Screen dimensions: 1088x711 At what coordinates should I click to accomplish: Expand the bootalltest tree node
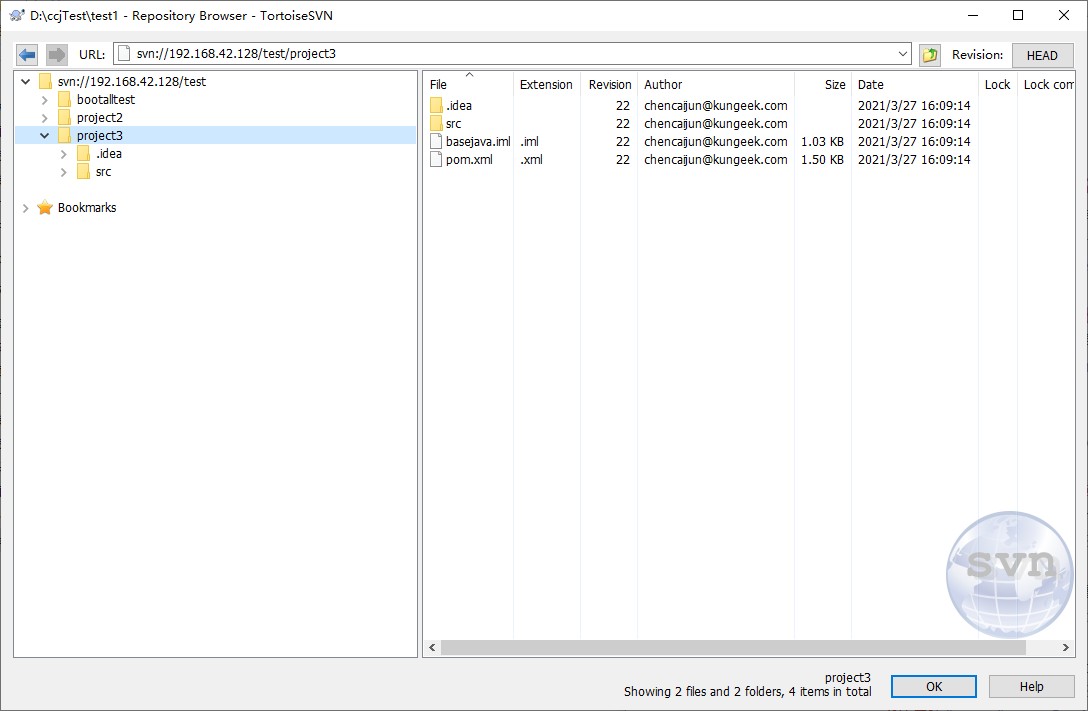pyautogui.click(x=45, y=100)
